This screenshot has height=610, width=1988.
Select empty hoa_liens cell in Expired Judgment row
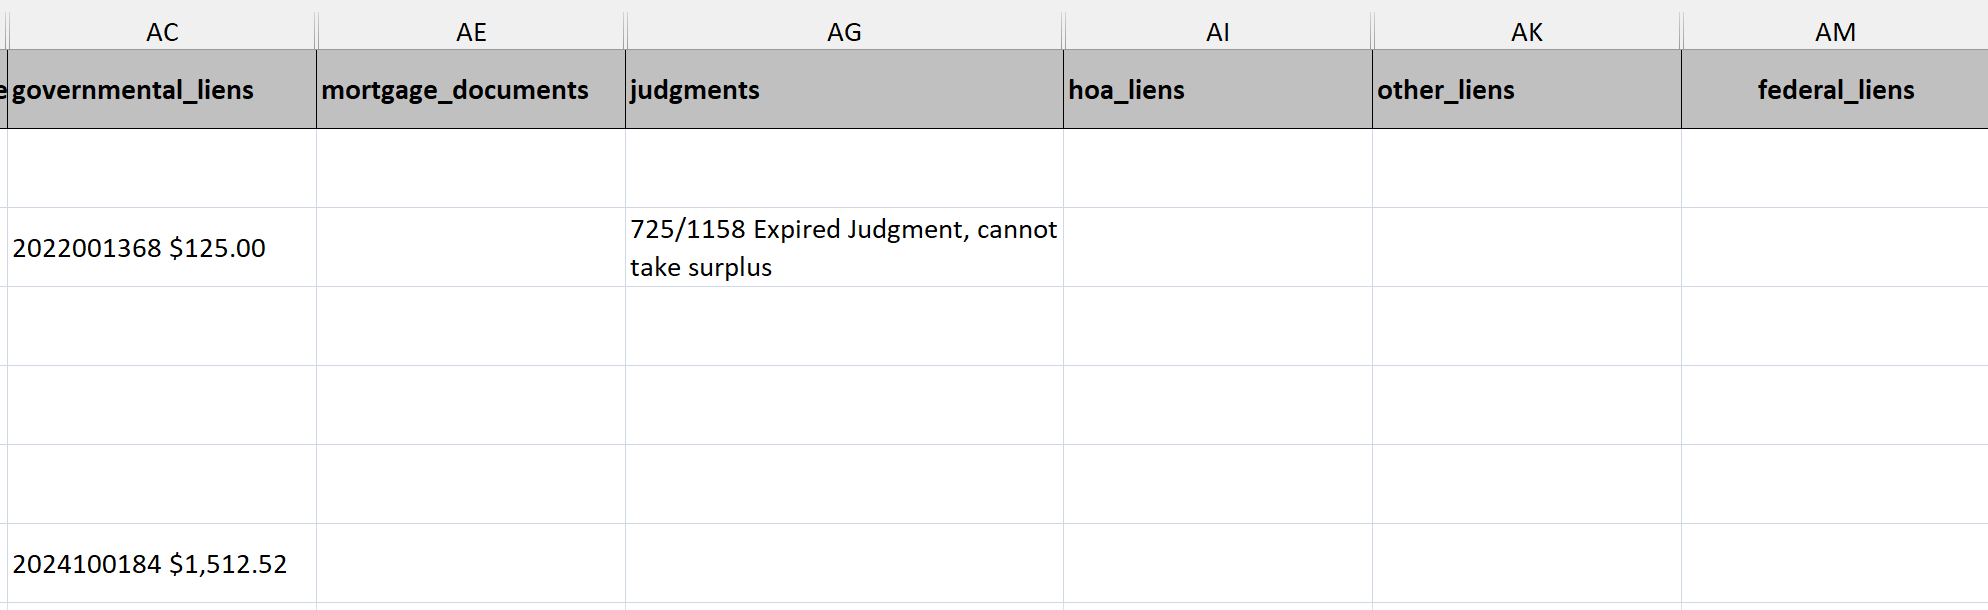[x=1217, y=248]
